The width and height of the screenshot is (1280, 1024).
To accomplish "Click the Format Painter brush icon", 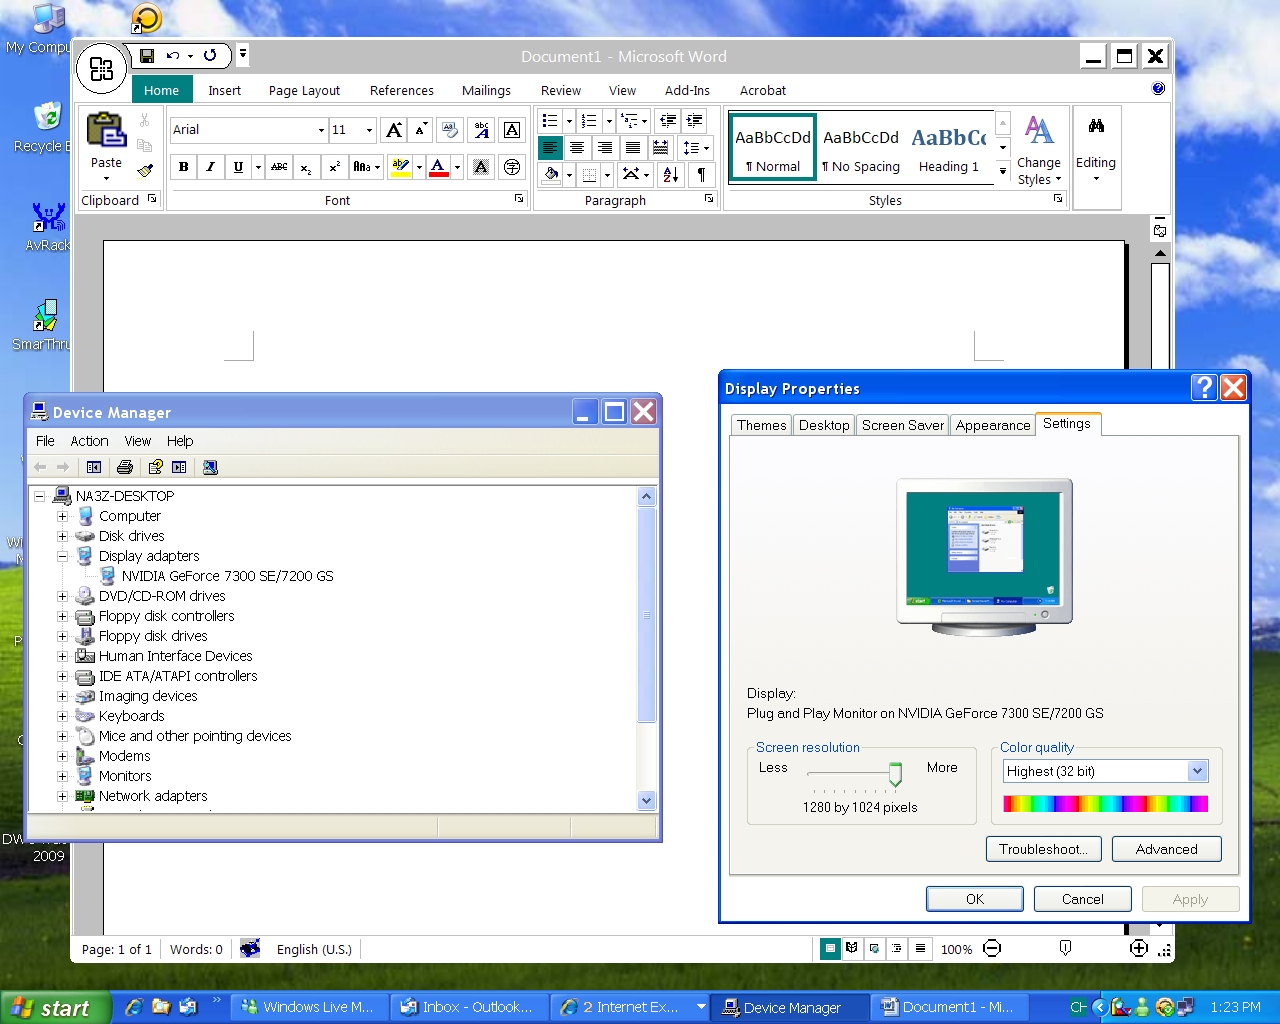I will tap(145, 170).
